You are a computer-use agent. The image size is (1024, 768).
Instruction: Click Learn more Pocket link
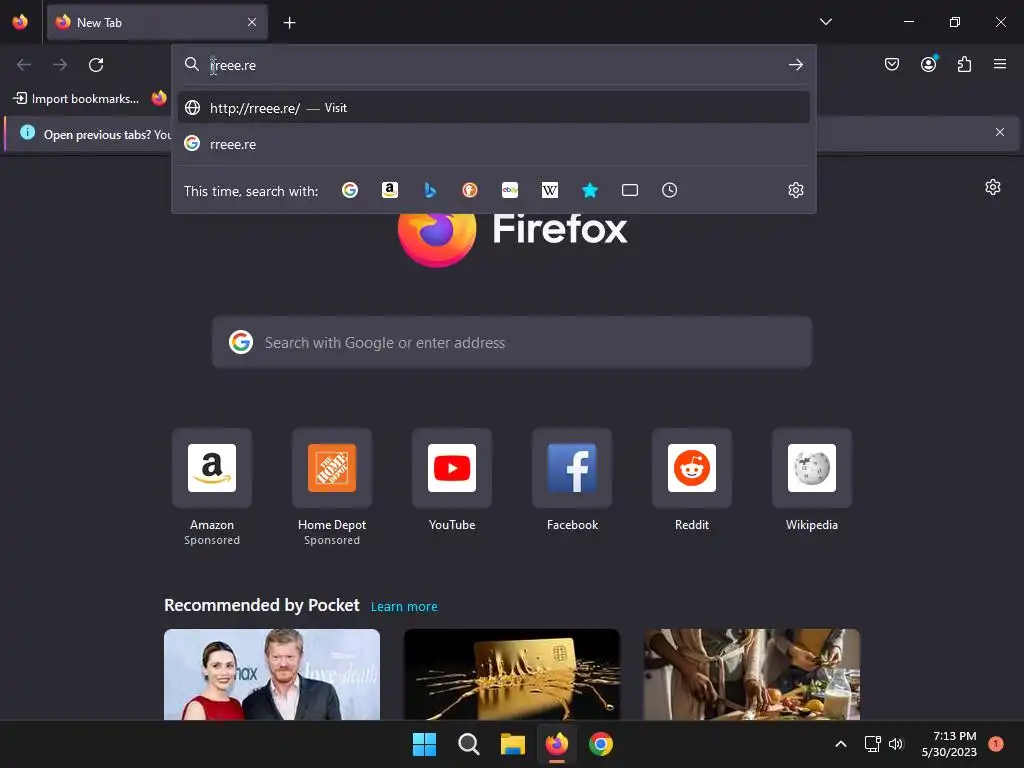404,607
